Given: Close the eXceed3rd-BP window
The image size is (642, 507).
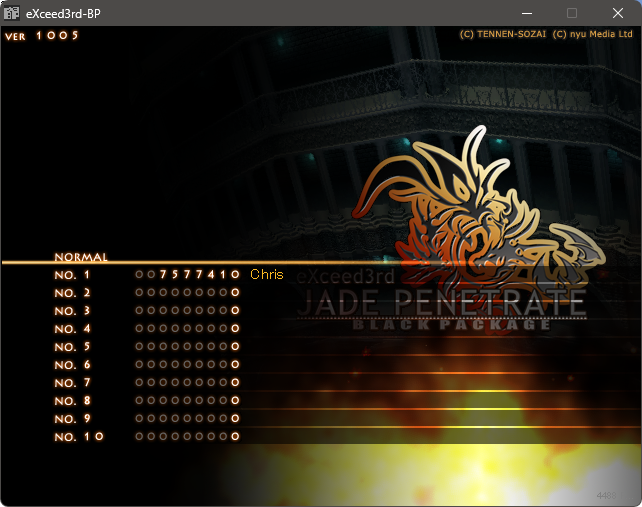Looking at the screenshot, I should tap(618, 13).
